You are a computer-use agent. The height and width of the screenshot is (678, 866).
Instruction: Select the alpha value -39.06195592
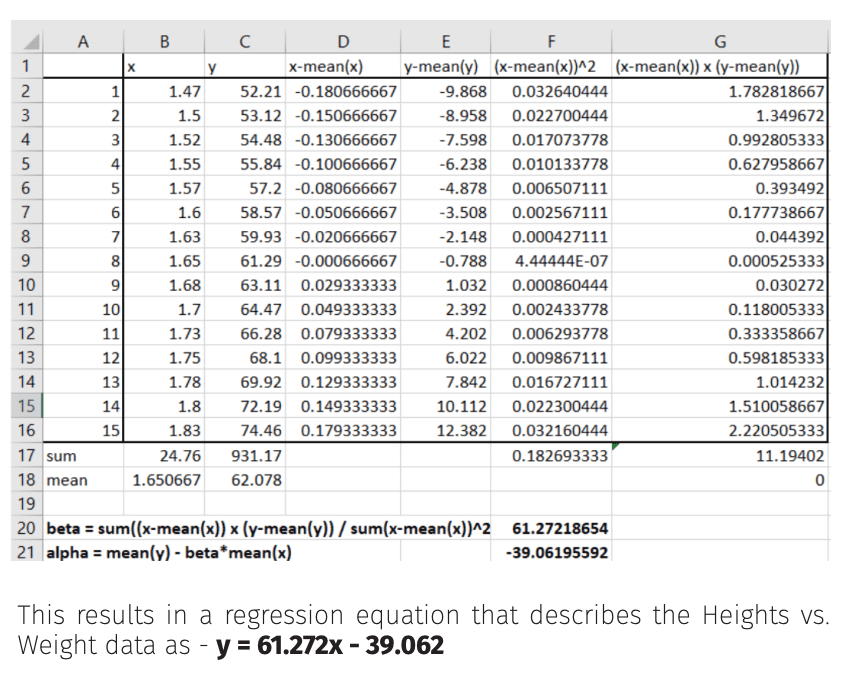(x=551, y=552)
